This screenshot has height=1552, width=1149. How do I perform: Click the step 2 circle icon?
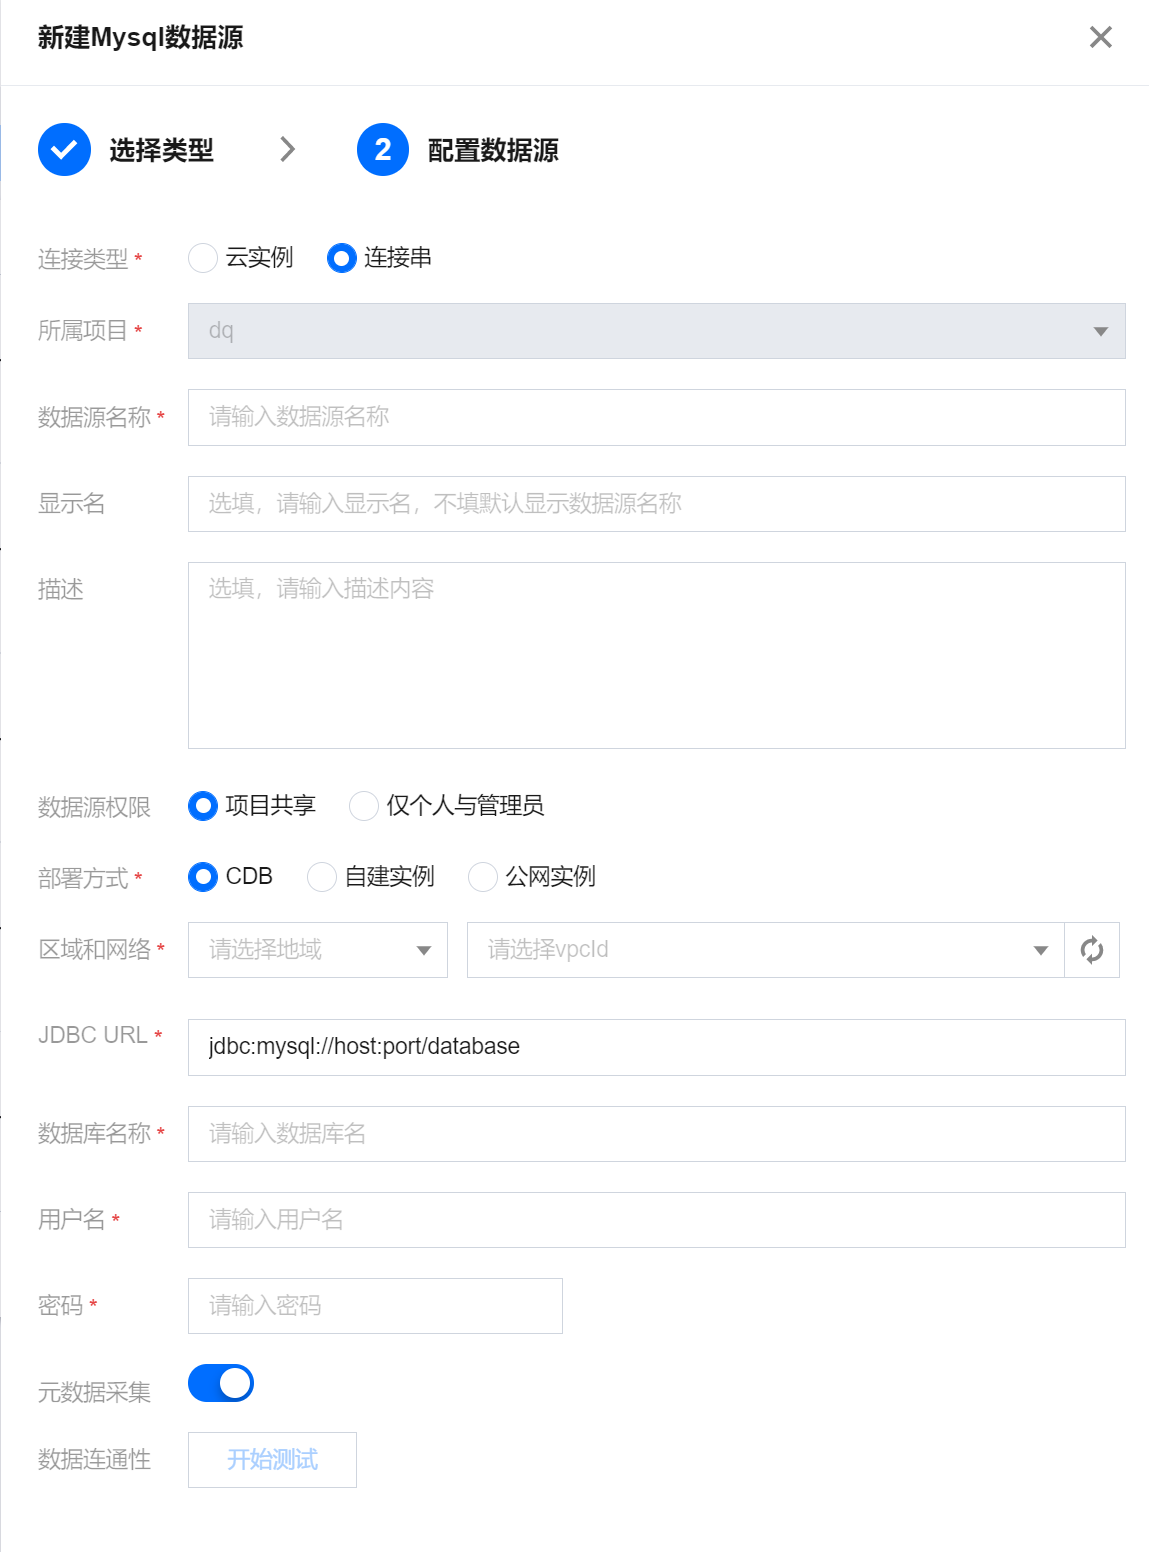[383, 150]
